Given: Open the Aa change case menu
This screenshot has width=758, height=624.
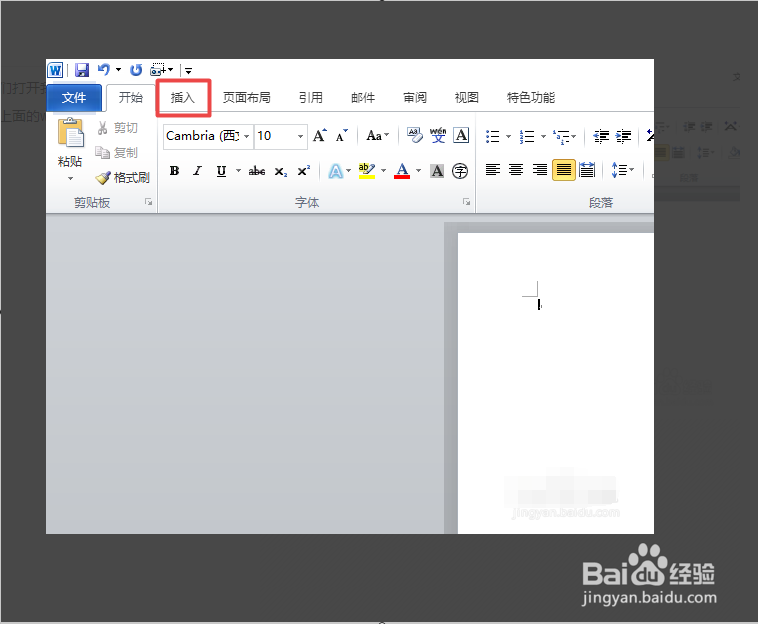Looking at the screenshot, I should click(377, 136).
